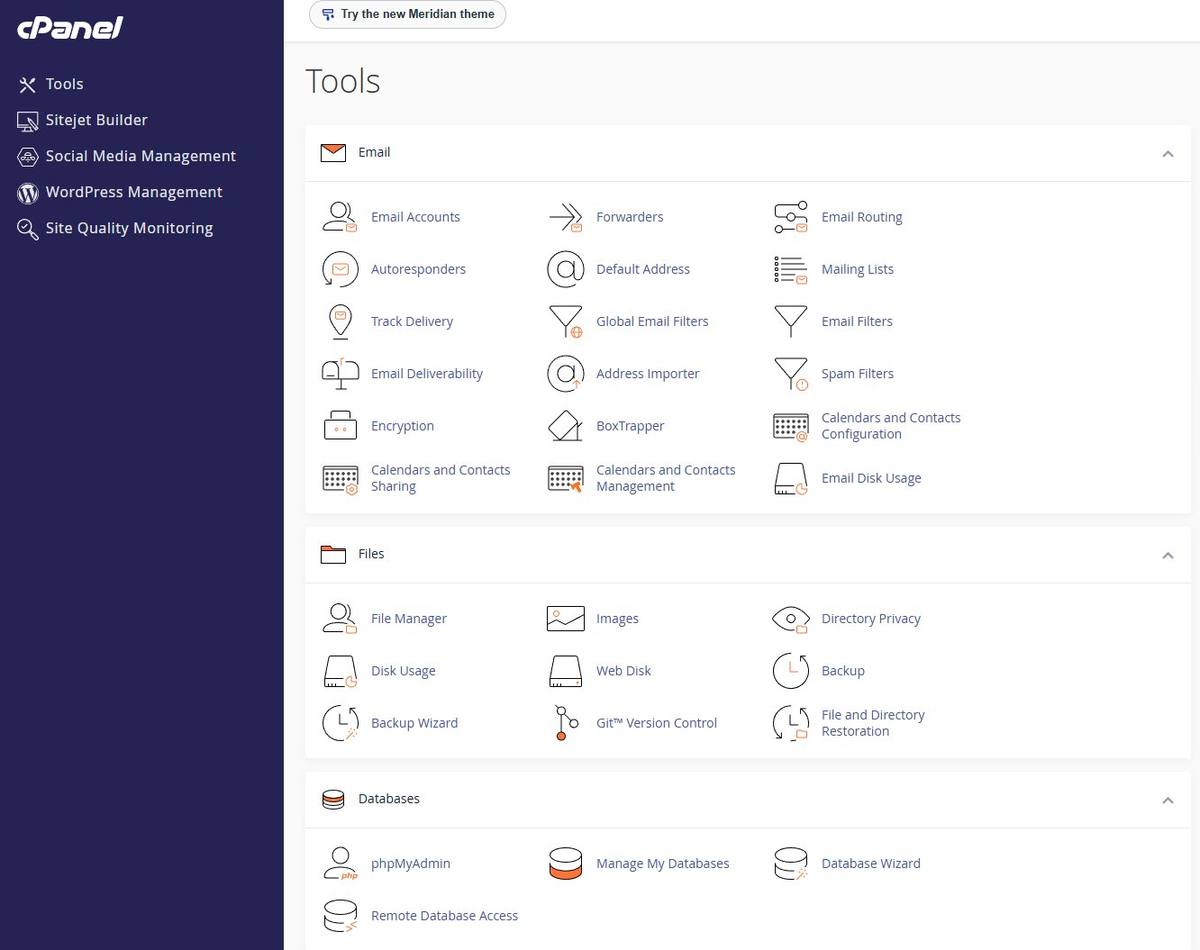Click the Web Disk icon
The height and width of the screenshot is (950, 1200).
pyautogui.click(x=566, y=670)
